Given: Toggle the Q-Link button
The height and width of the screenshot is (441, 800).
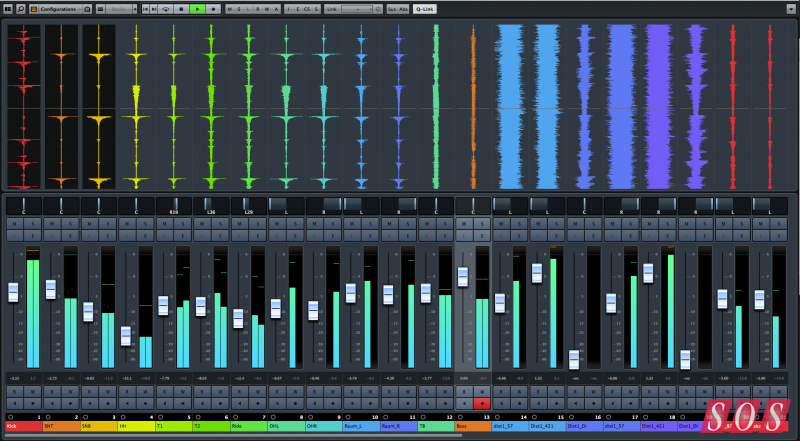Looking at the screenshot, I should (424, 9).
